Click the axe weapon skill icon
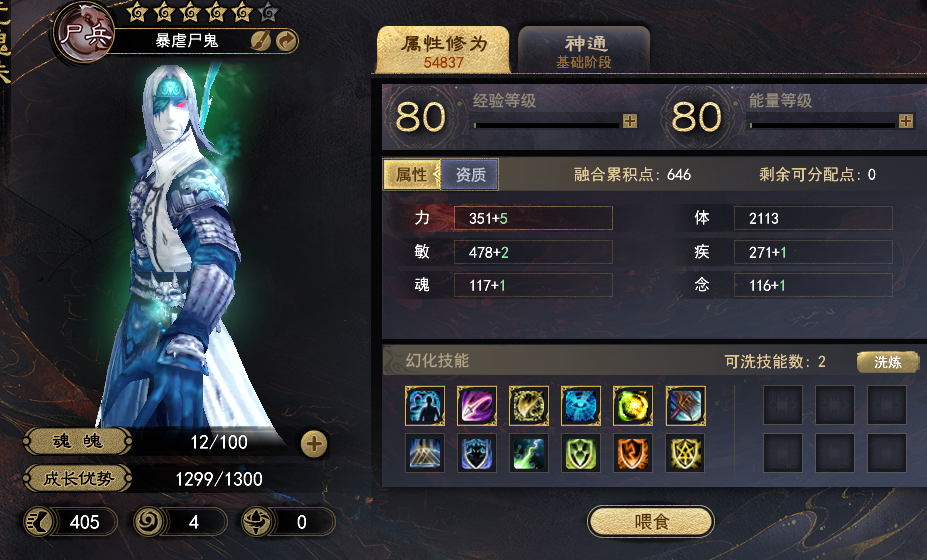This screenshot has height=560, width=927. coord(685,406)
